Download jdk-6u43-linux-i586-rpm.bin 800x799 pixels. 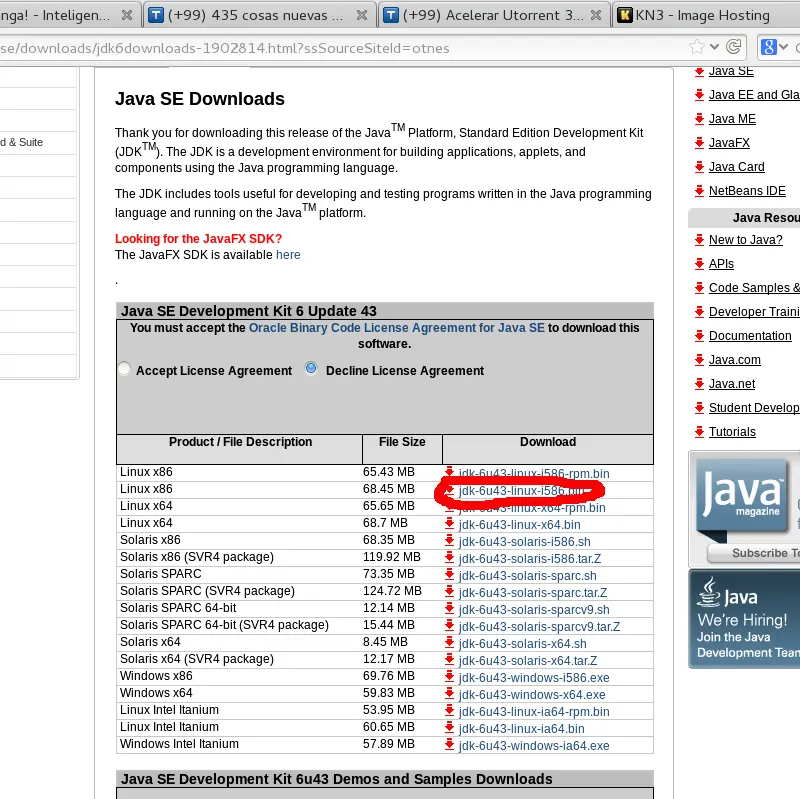click(534, 473)
